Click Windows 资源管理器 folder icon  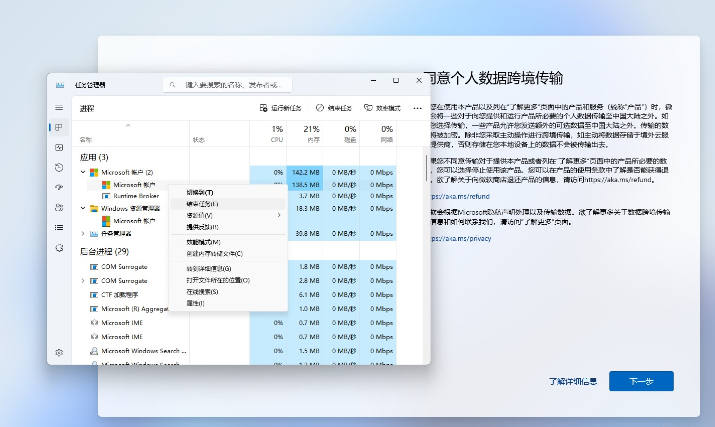pos(94,208)
